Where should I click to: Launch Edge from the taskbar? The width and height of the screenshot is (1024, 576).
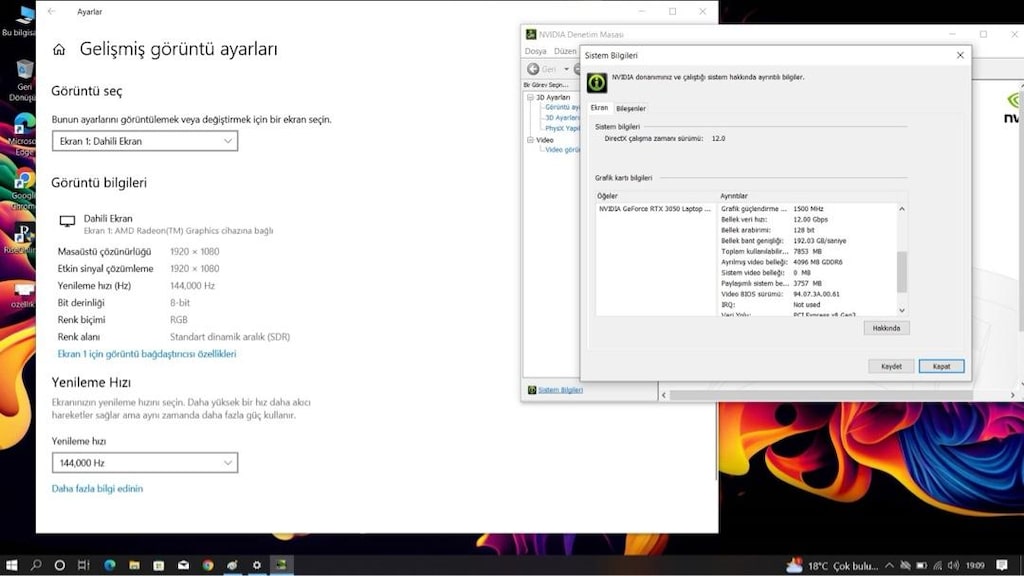point(110,565)
